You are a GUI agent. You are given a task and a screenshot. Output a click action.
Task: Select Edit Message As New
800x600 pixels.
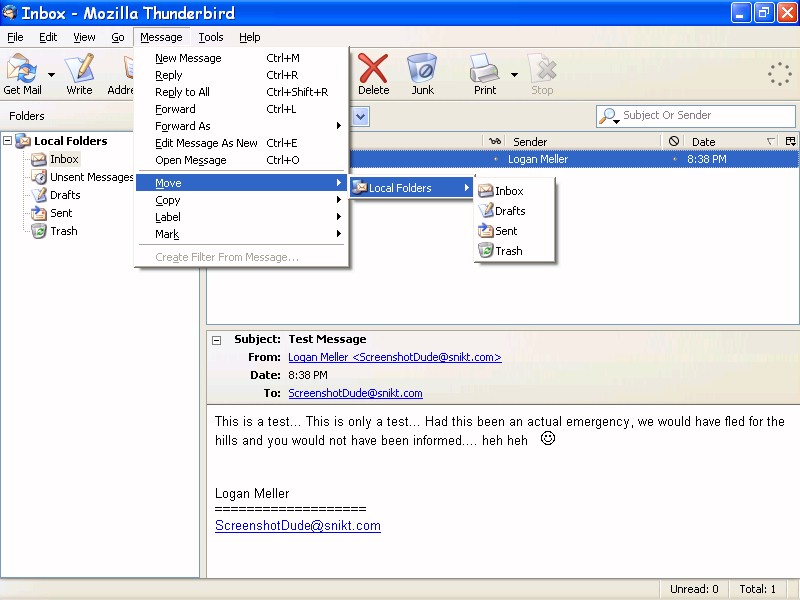241,143
